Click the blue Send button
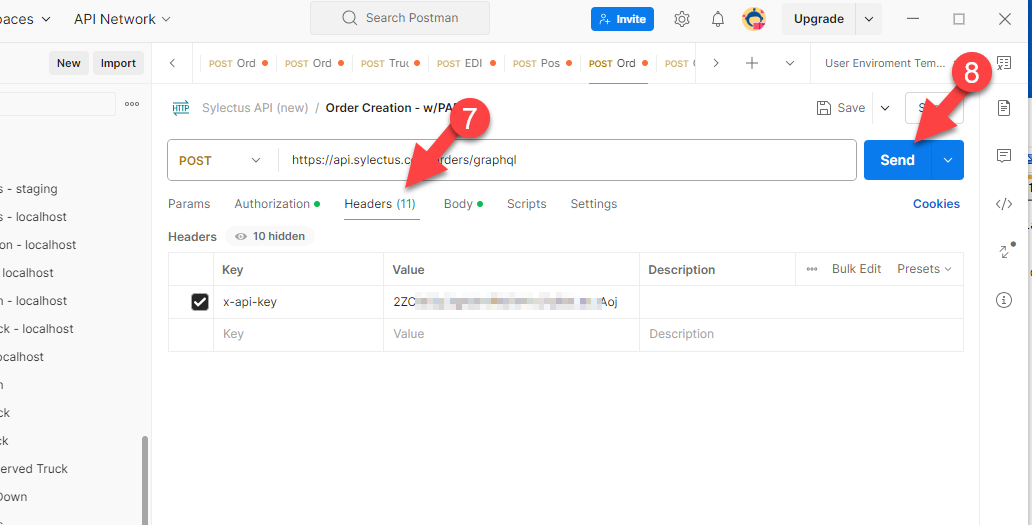Viewport: 1032px width, 525px height. click(898, 160)
